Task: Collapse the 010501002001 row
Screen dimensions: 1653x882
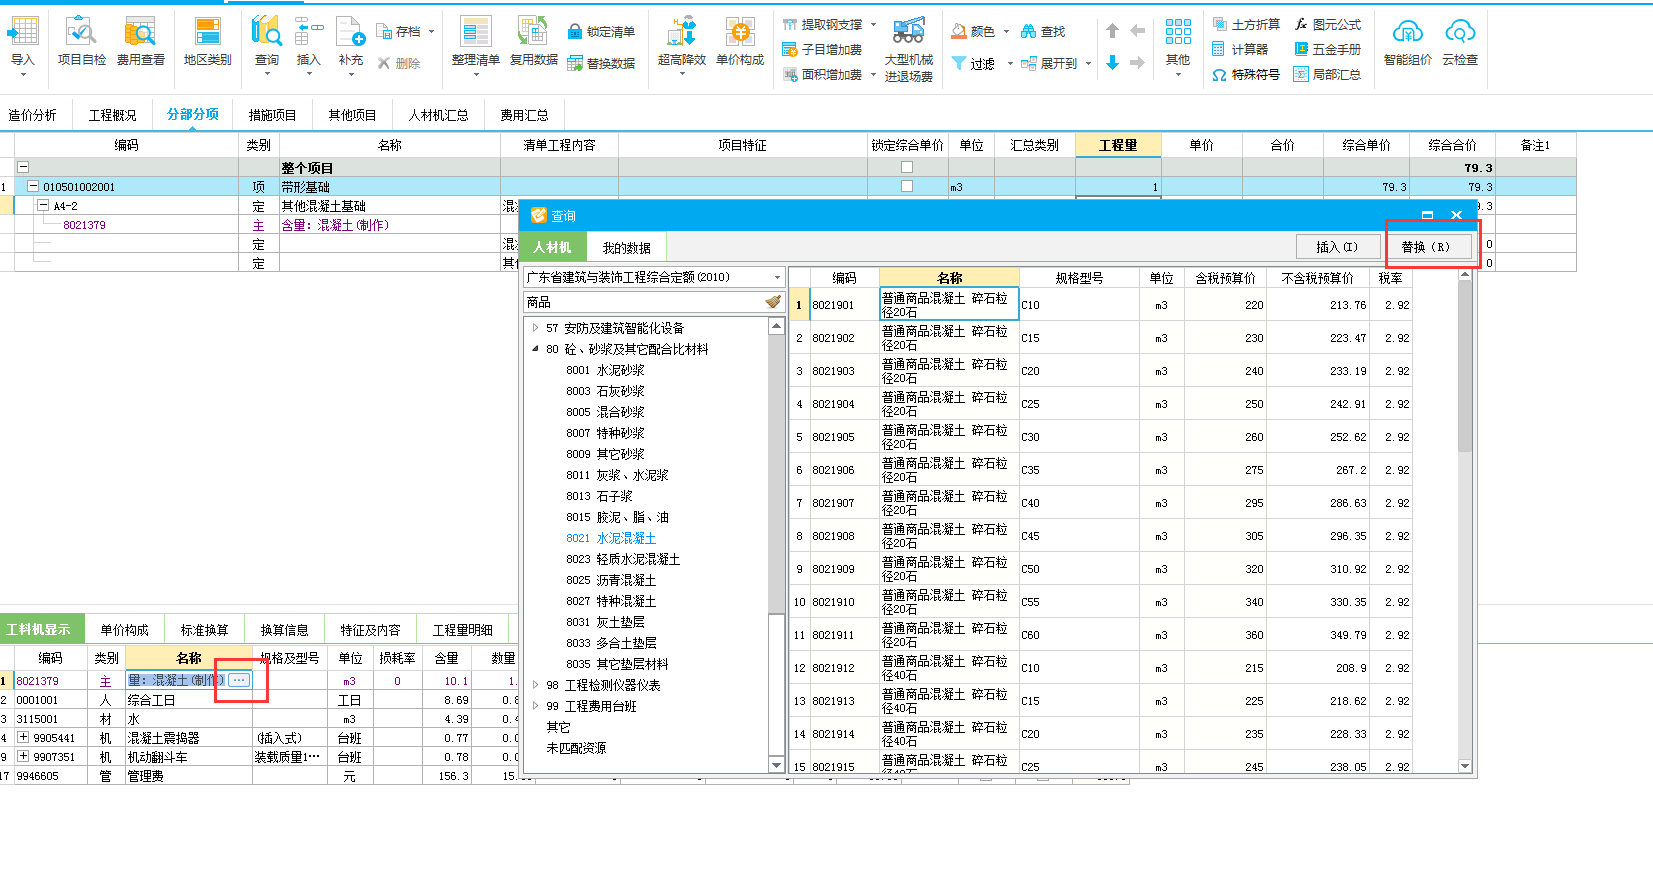Action: pyautogui.click(x=33, y=187)
